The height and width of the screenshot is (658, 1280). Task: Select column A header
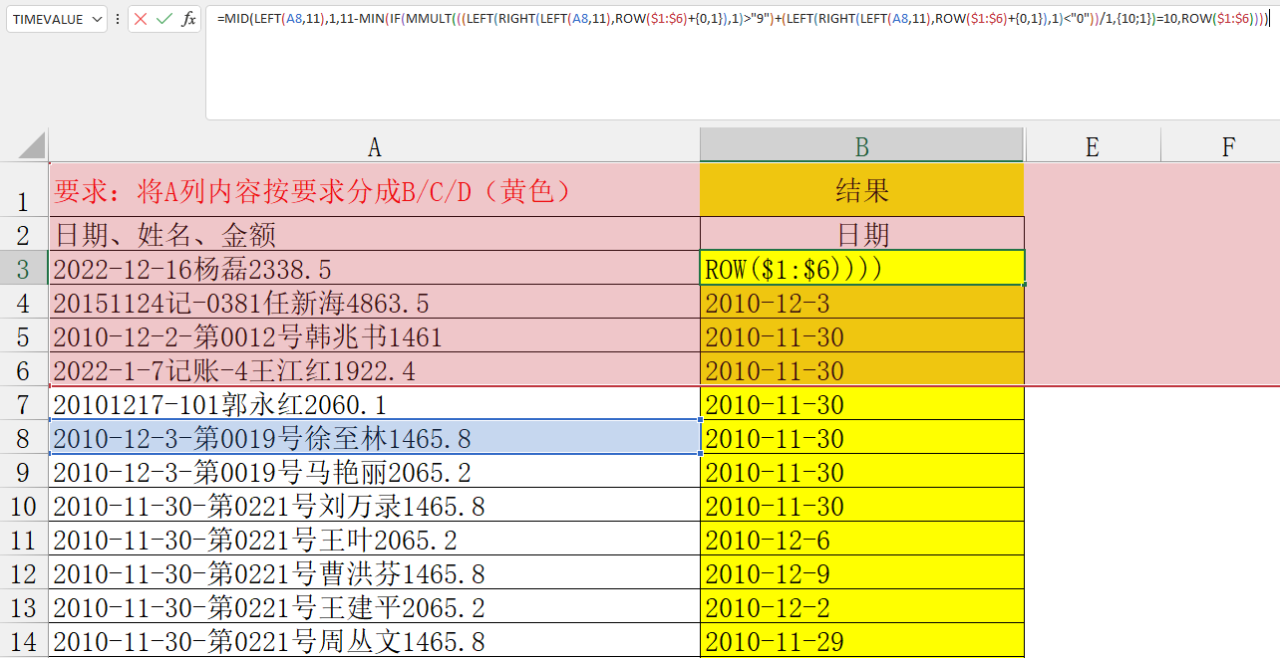pyautogui.click(x=374, y=146)
